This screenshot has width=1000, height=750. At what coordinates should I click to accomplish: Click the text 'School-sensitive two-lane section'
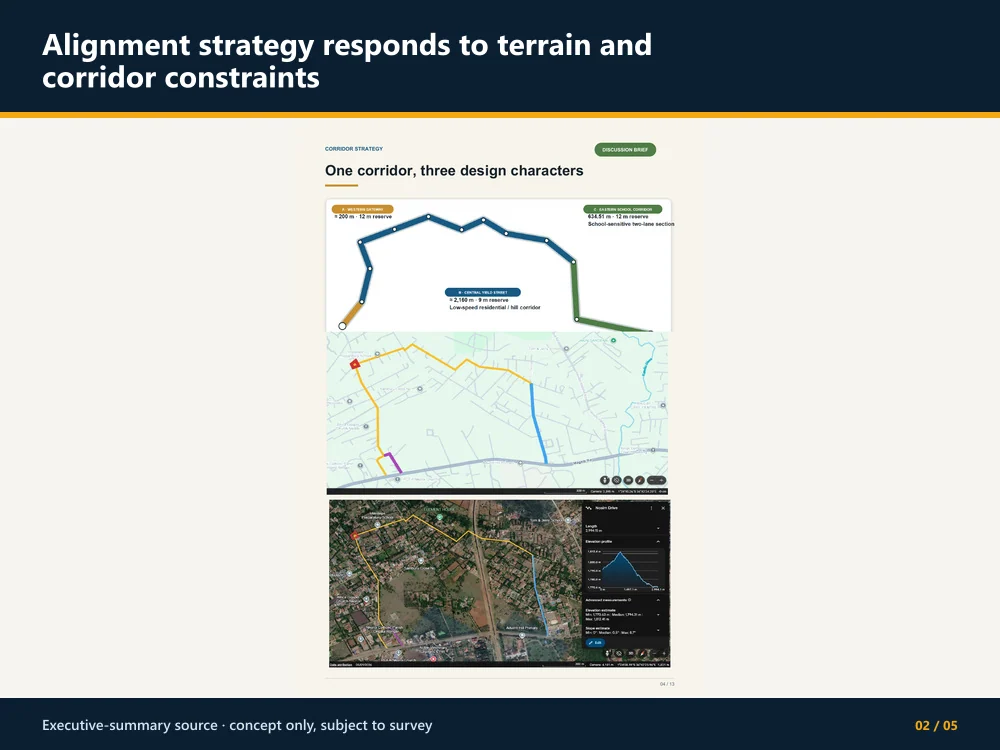tap(631, 224)
